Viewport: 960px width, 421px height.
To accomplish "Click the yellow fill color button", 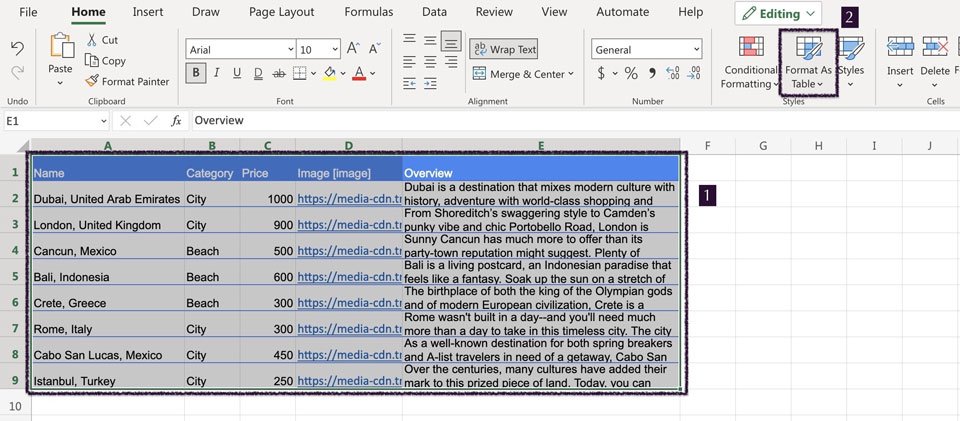I will coord(329,73).
